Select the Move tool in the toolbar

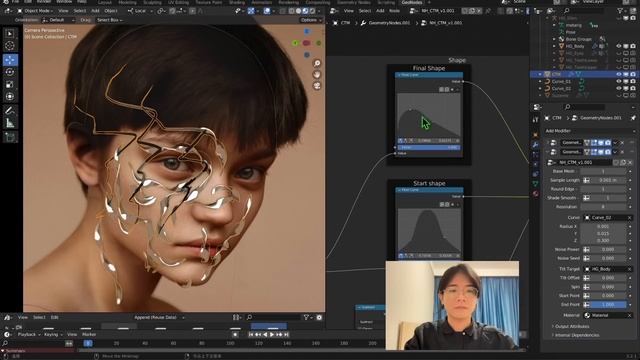[10, 60]
